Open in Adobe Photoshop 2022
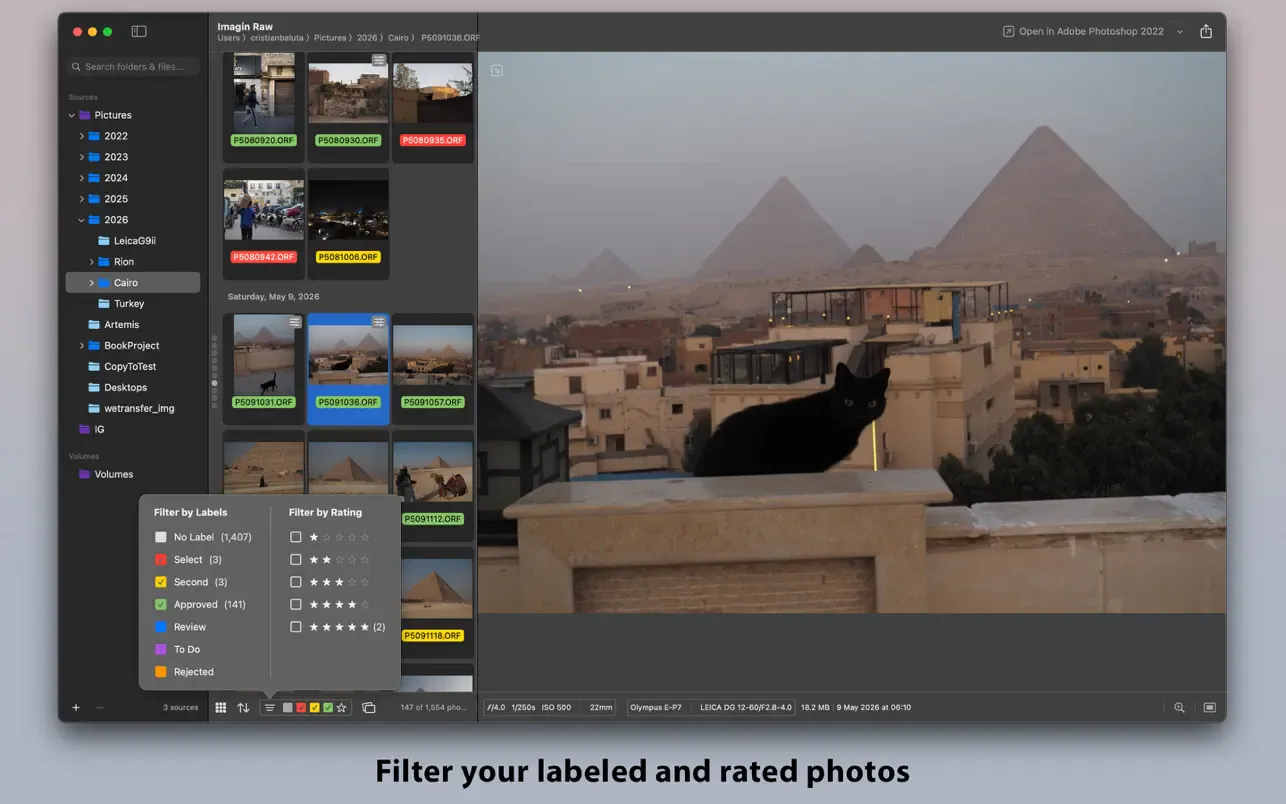 (x=1091, y=31)
